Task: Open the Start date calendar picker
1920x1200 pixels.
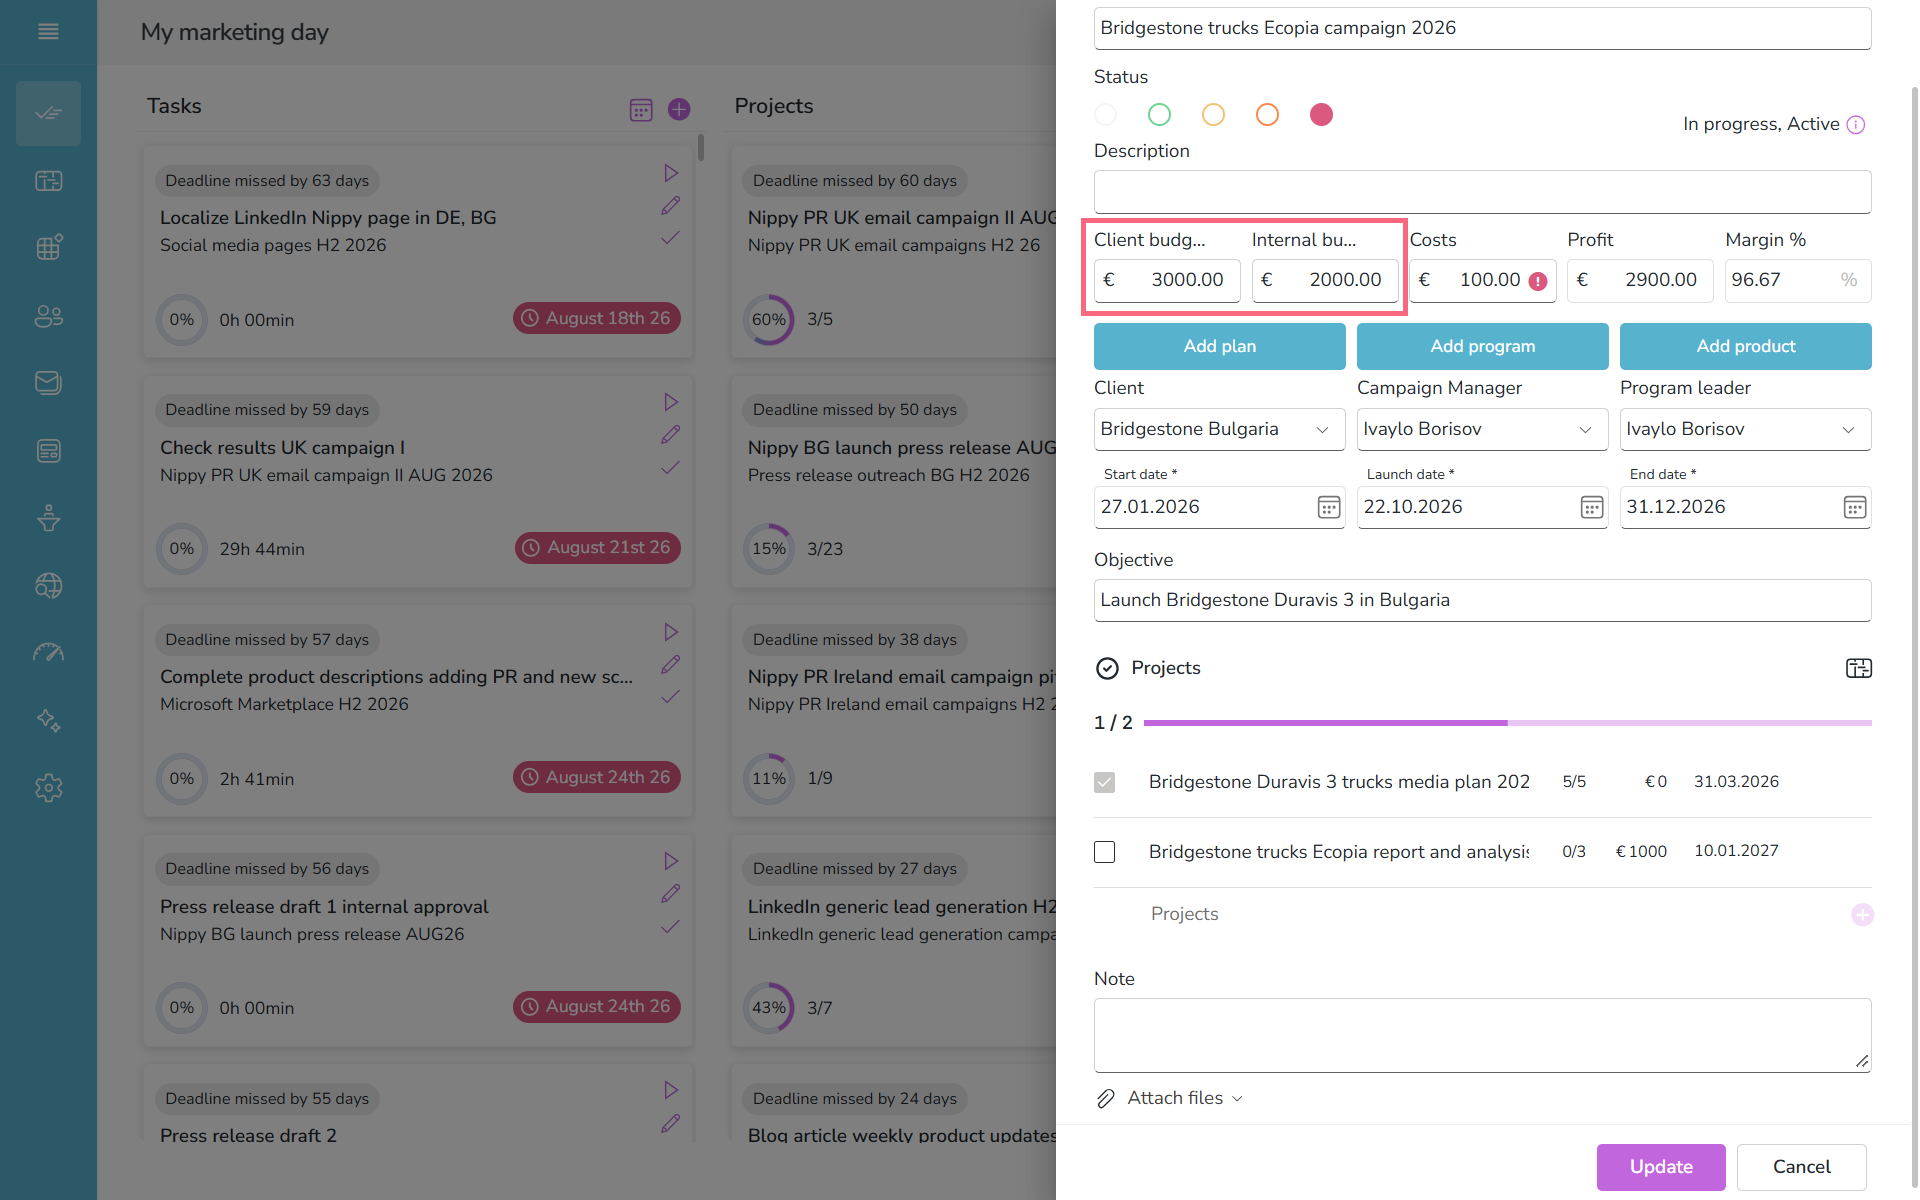Action: point(1329,507)
